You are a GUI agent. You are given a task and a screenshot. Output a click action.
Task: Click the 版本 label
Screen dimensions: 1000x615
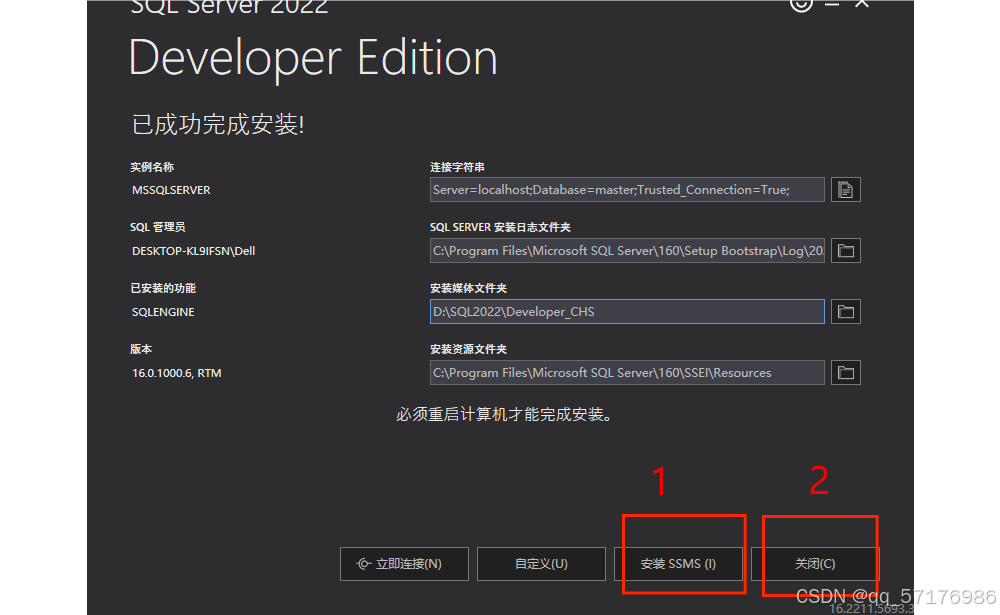click(141, 350)
